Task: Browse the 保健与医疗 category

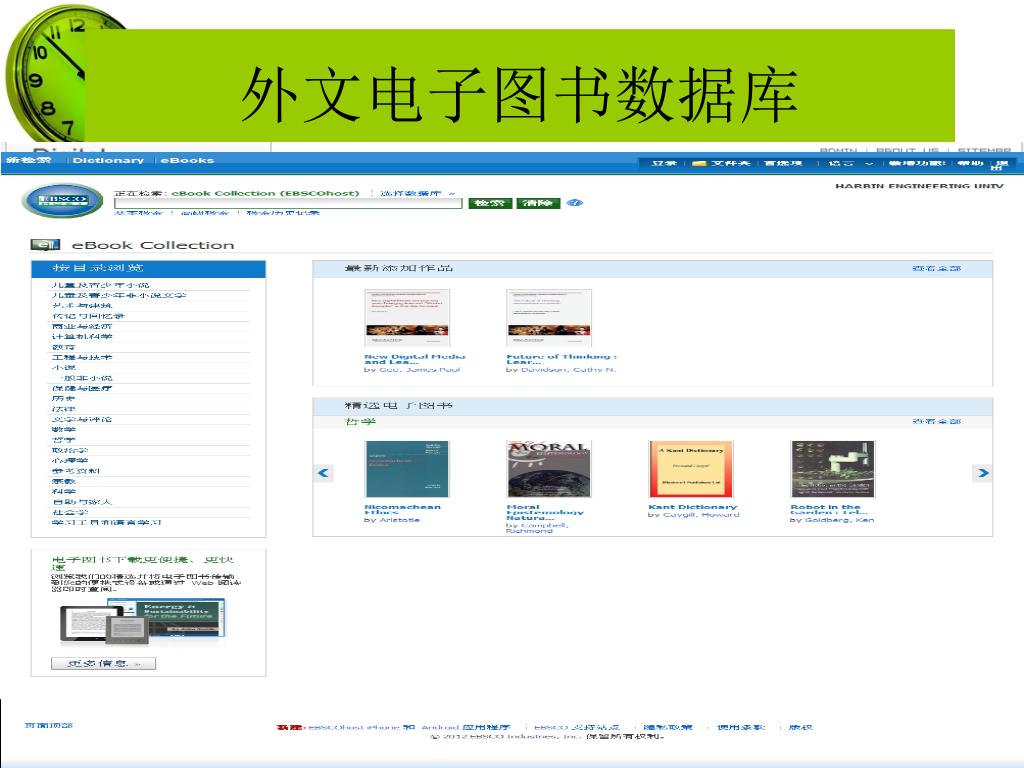Action: (x=82, y=389)
